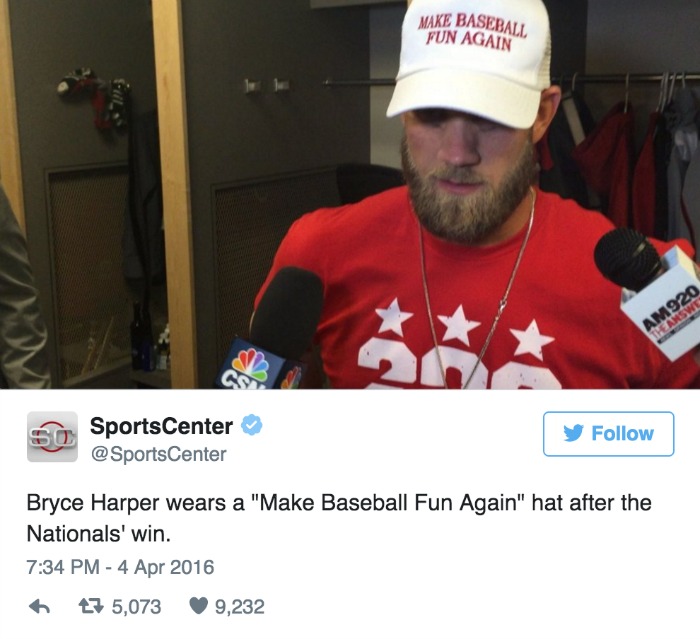Open the tweet's attached photo

click(350, 194)
